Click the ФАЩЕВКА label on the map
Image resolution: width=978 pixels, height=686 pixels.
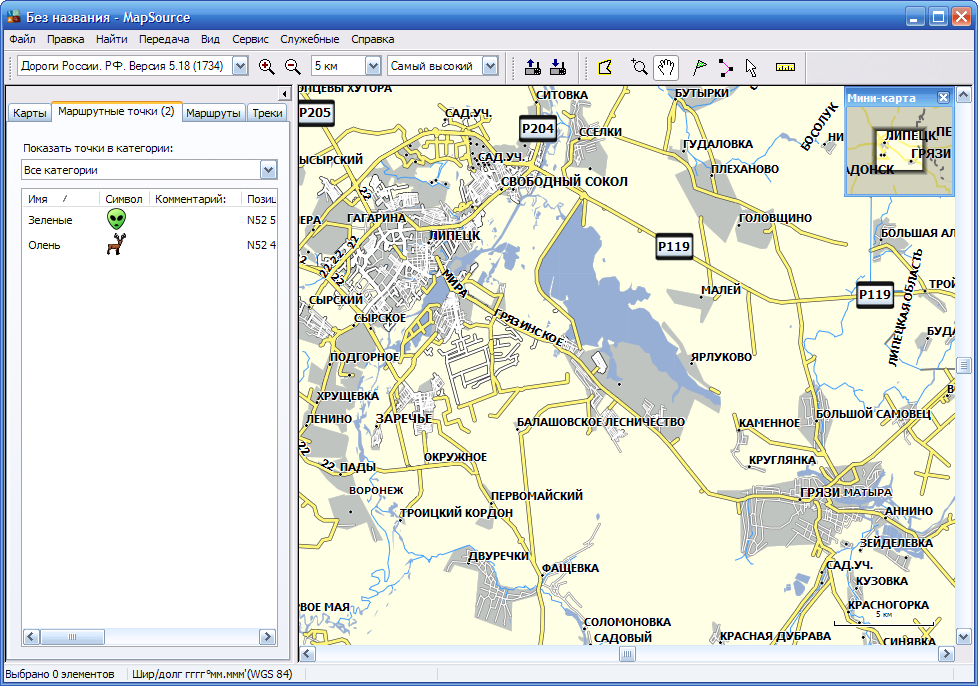[570, 568]
